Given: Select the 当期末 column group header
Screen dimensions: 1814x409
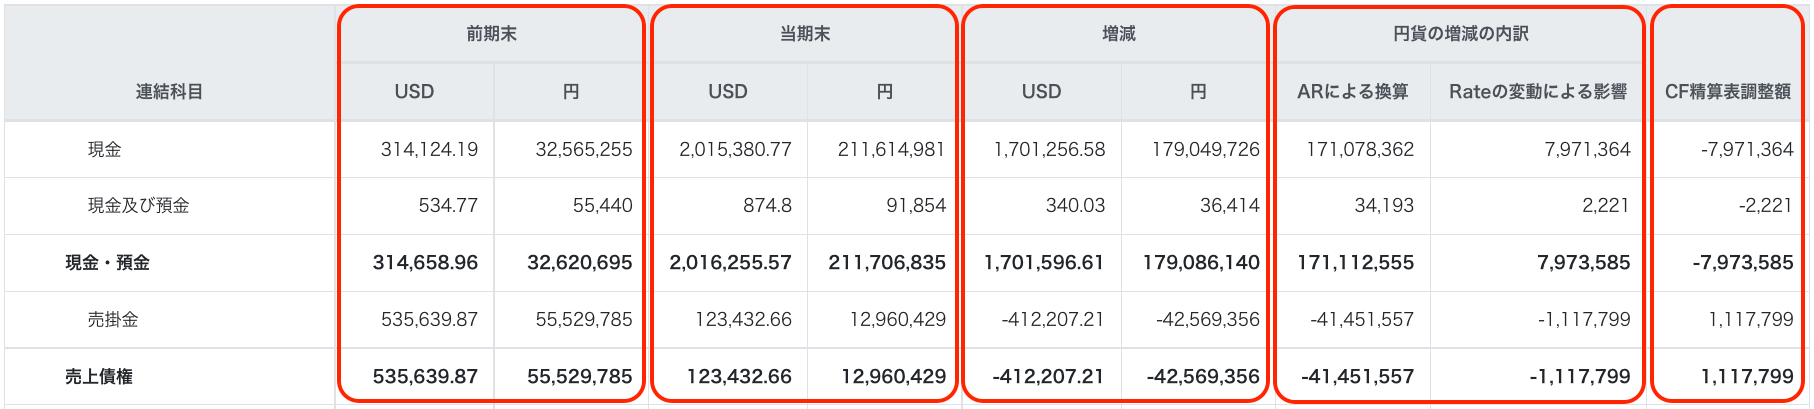Looking at the screenshot, I should pyautogui.click(x=805, y=34).
